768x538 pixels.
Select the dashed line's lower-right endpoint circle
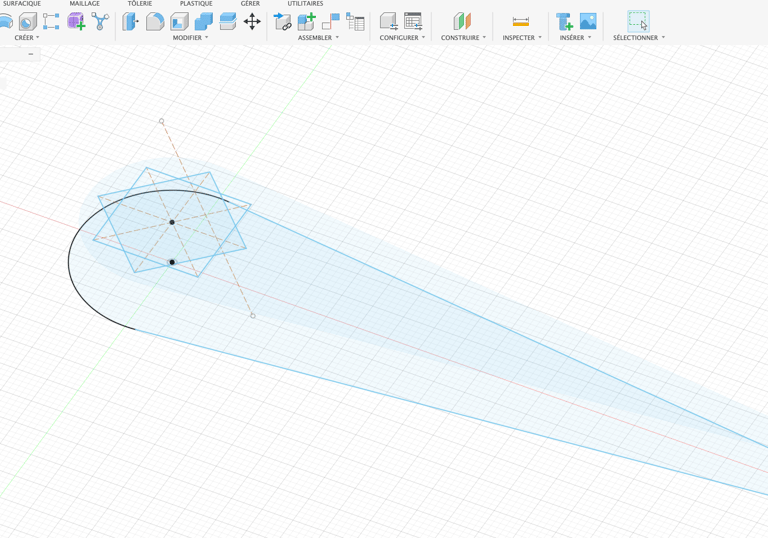pos(253,316)
